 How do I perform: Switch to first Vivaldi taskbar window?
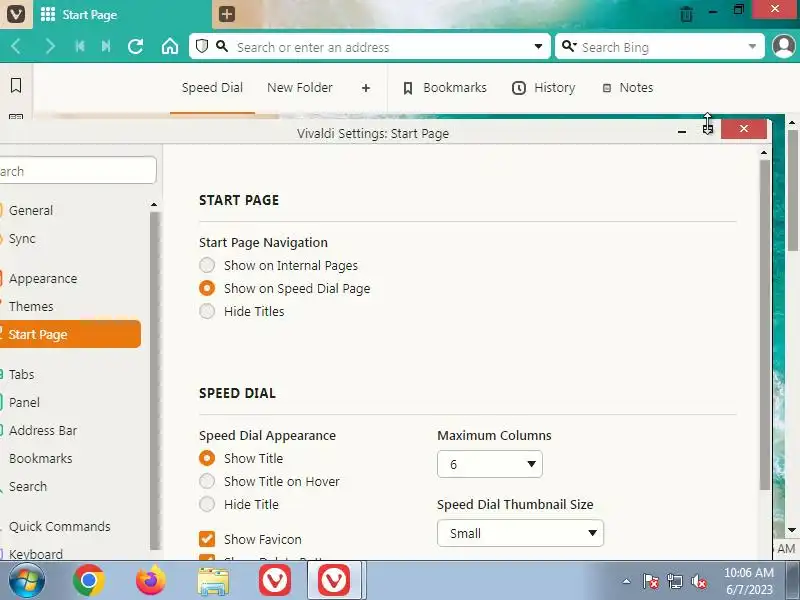(x=275, y=581)
